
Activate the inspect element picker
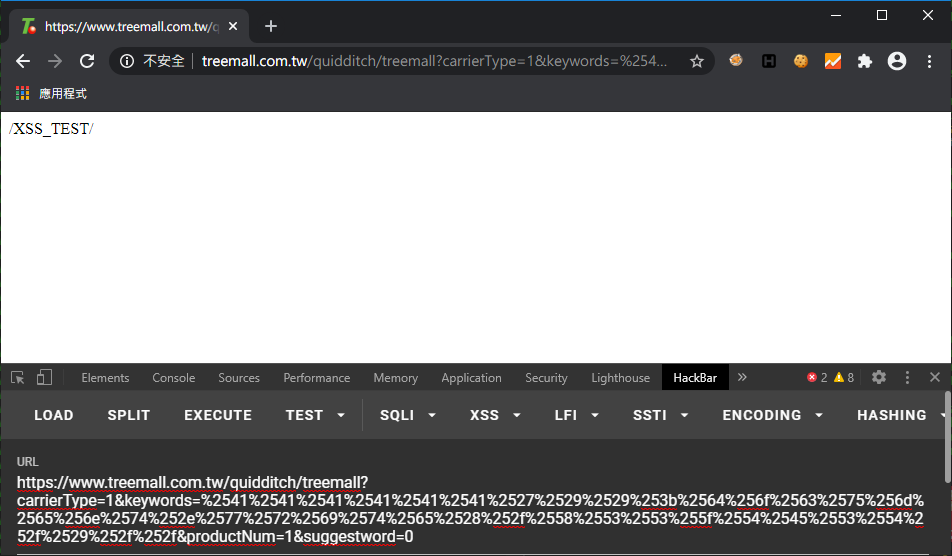pyautogui.click(x=18, y=378)
